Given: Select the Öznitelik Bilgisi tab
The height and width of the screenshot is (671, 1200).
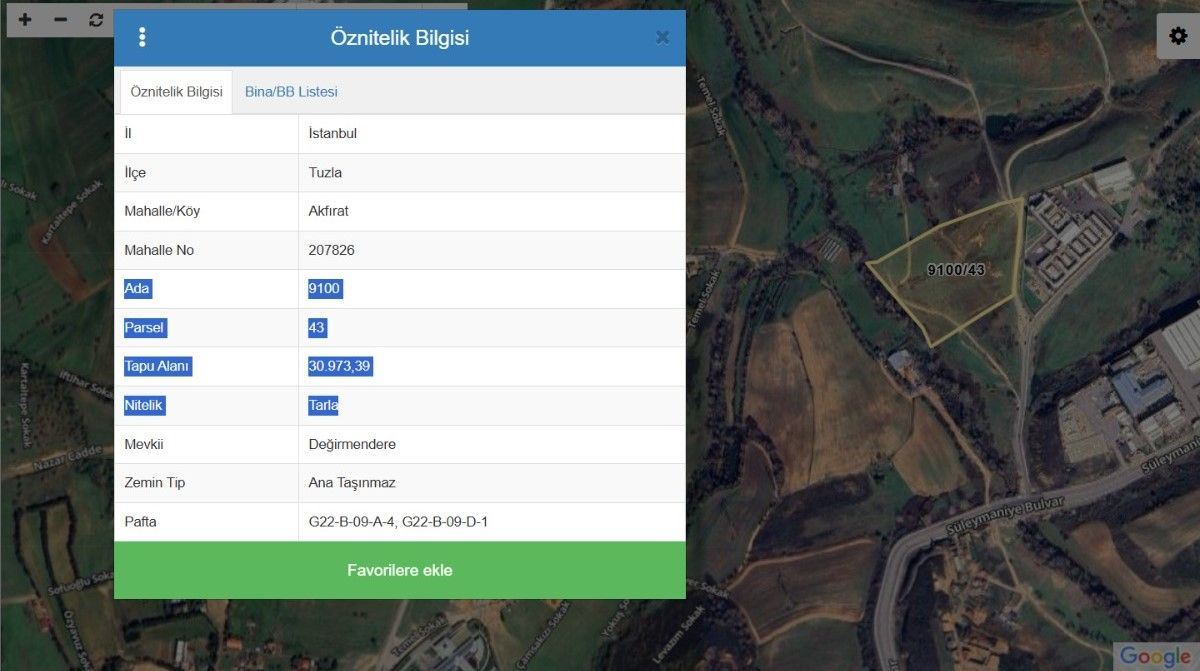Looking at the screenshot, I should [x=176, y=91].
